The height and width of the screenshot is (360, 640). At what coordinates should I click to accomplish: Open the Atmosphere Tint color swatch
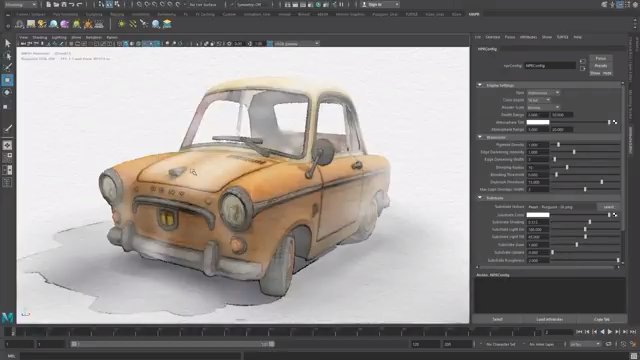click(538, 122)
